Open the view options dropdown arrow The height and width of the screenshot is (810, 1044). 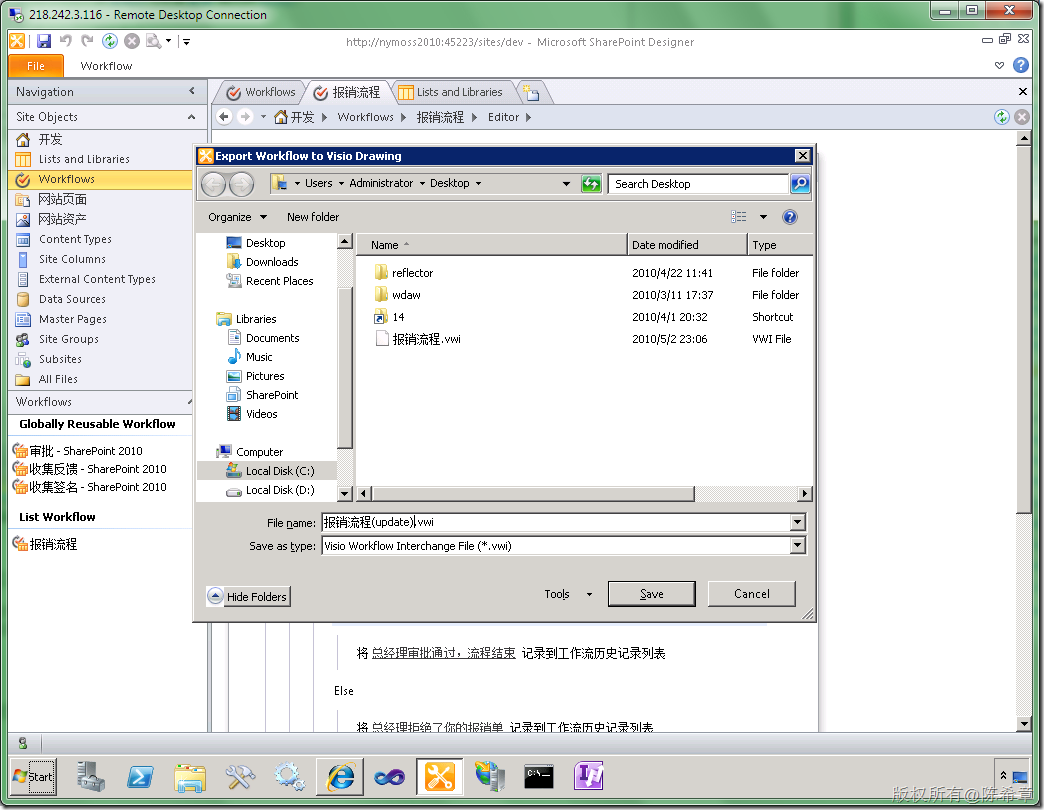(763, 217)
